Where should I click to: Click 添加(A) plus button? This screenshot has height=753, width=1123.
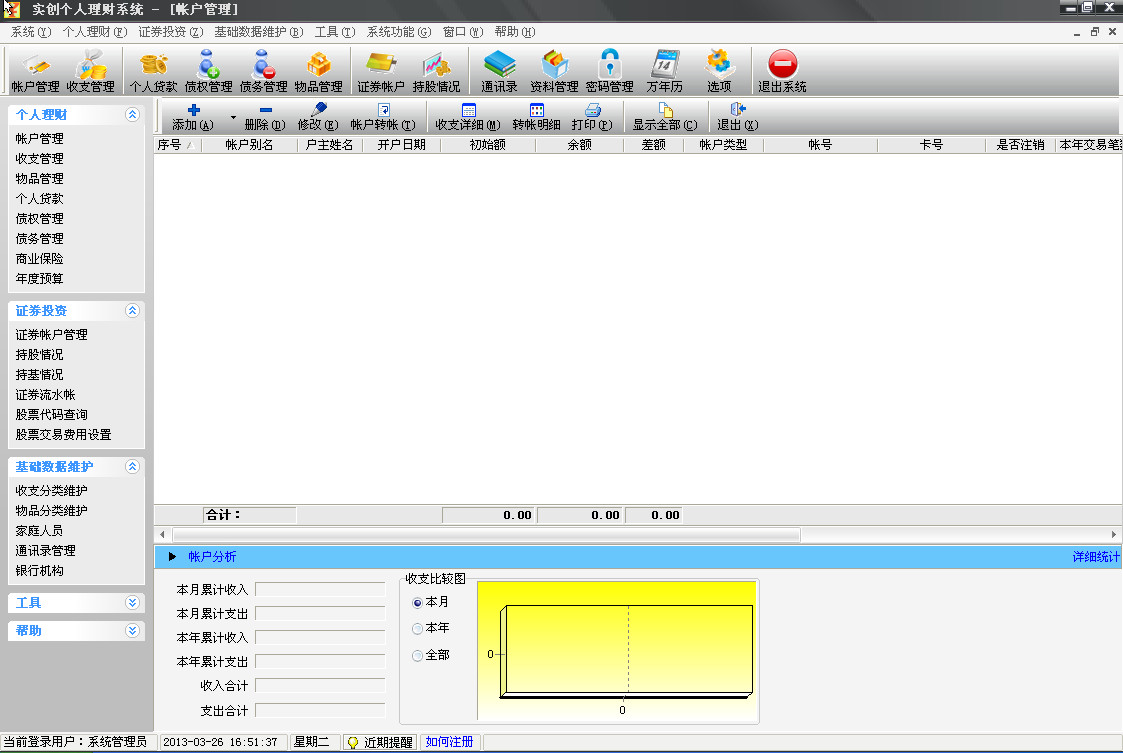coord(193,117)
